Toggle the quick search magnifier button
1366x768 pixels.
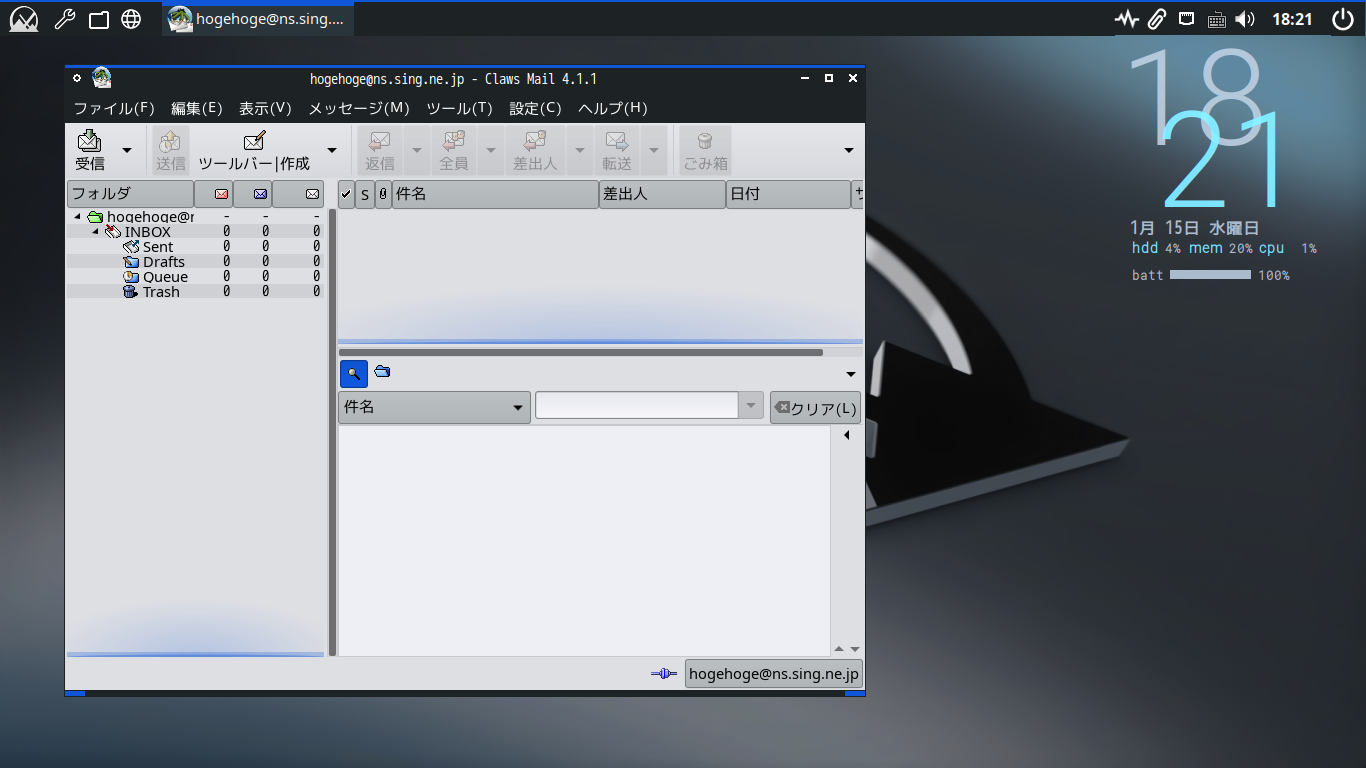[x=353, y=373]
